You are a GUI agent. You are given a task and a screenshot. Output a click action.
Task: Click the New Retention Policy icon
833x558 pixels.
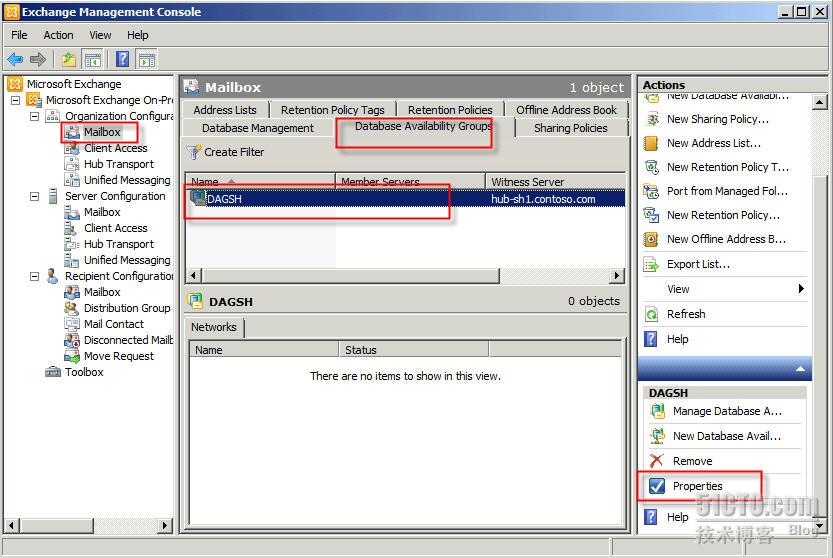[x=651, y=215]
